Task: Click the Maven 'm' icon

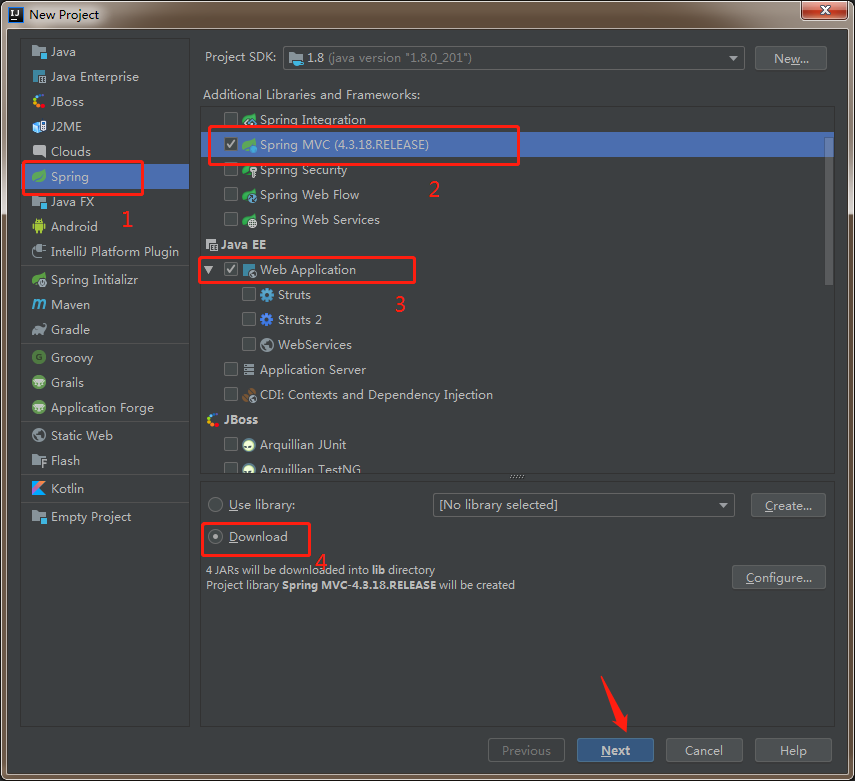Action: [x=39, y=304]
